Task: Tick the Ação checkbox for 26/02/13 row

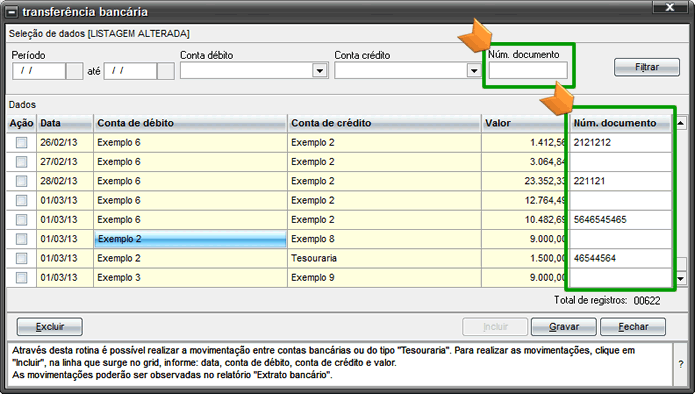Action: tap(21, 143)
